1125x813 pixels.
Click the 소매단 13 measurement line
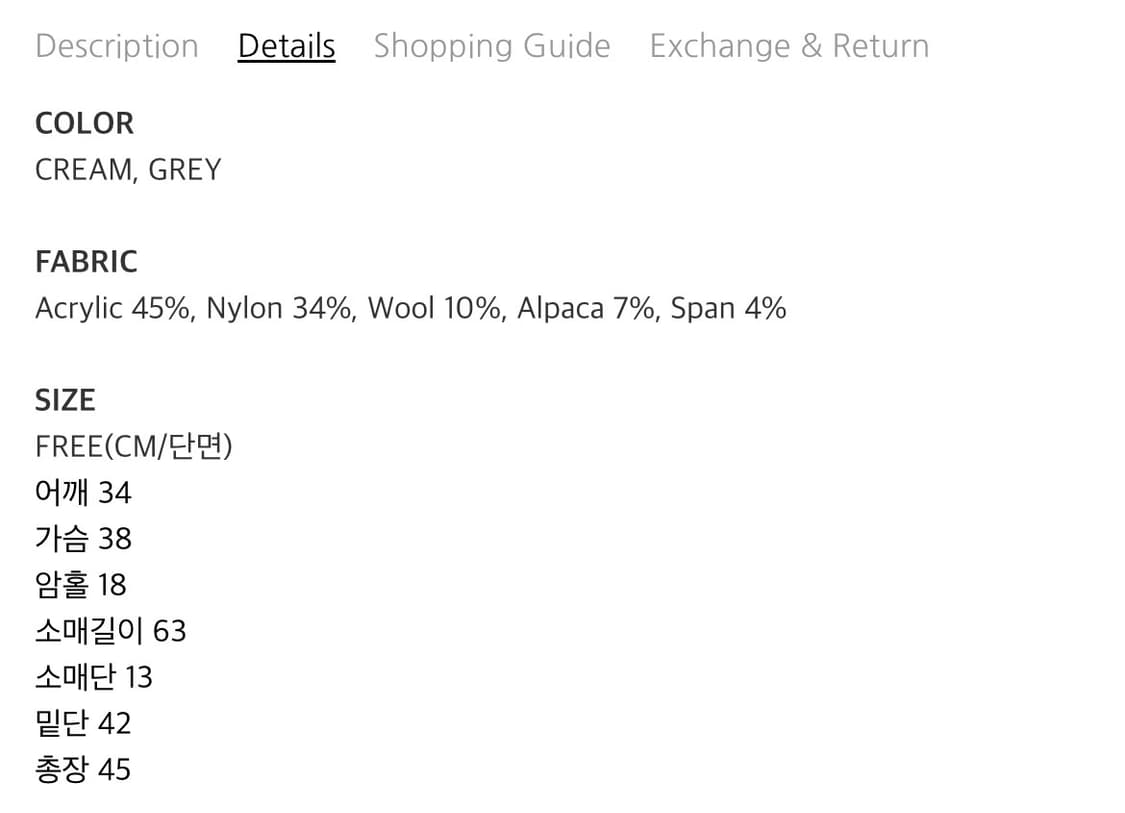click(x=94, y=677)
